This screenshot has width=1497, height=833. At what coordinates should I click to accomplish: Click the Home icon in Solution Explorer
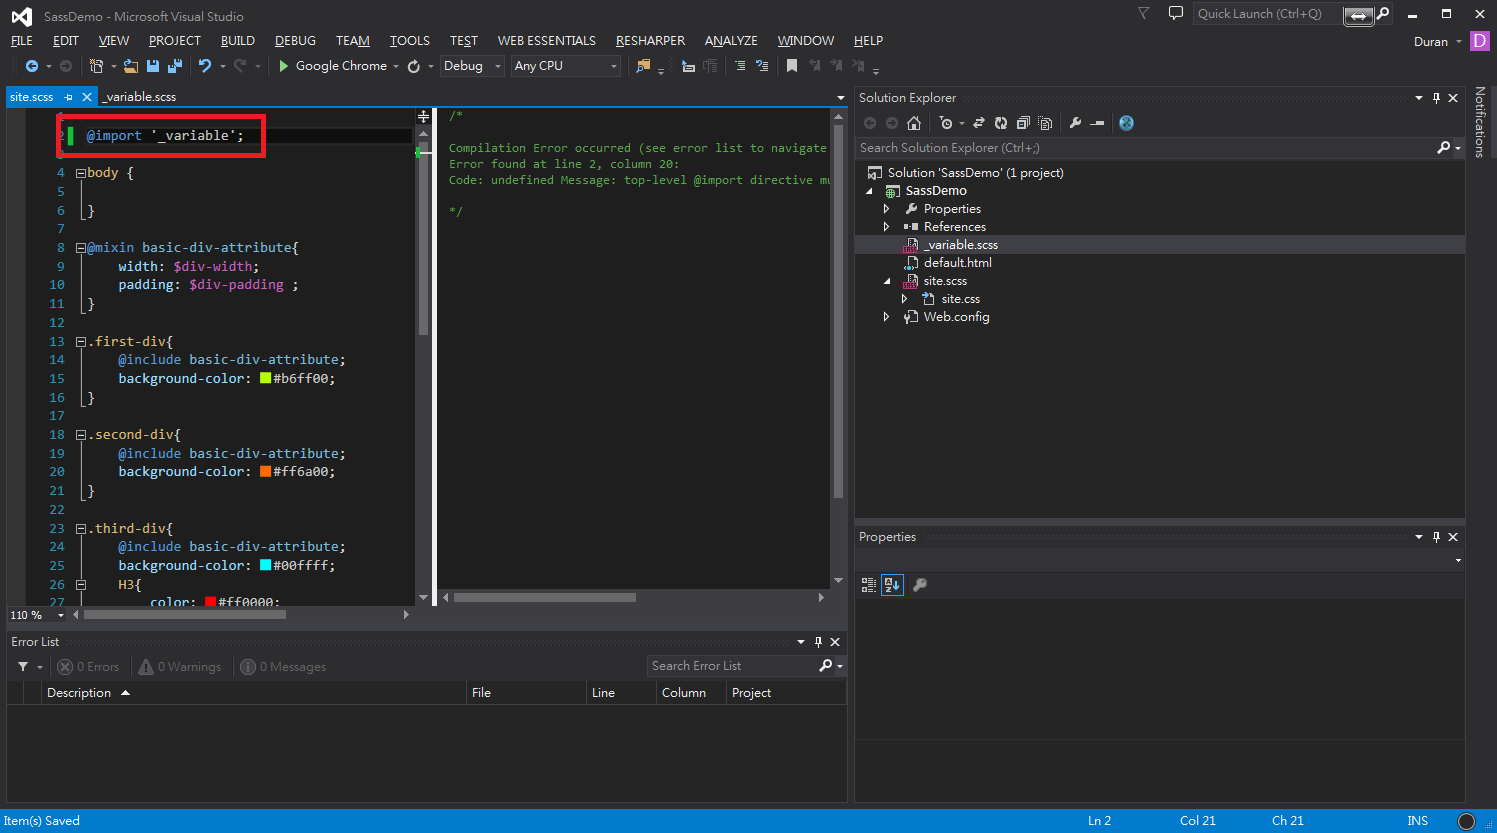coord(913,123)
